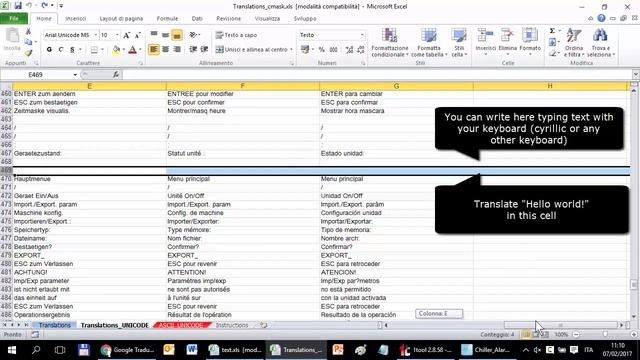Click the red font color A

point(132,49)
